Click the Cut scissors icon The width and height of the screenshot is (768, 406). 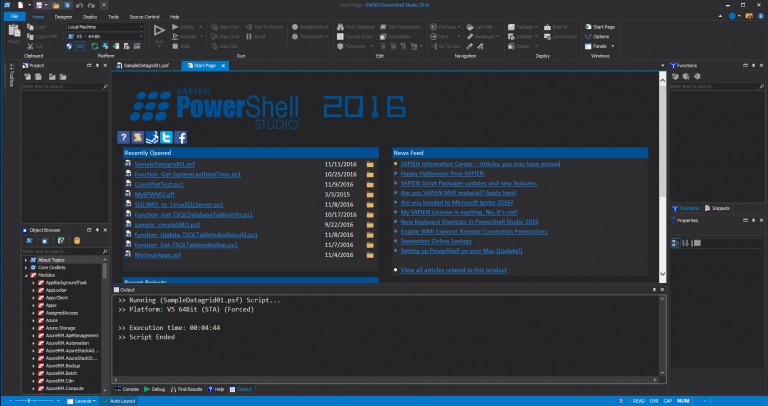pos(30,46)
